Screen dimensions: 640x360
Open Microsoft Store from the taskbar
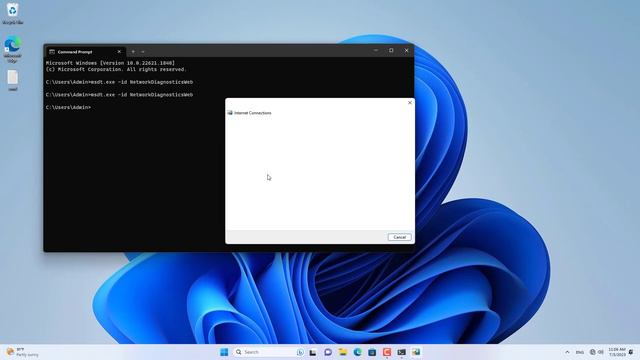point(372,352)
